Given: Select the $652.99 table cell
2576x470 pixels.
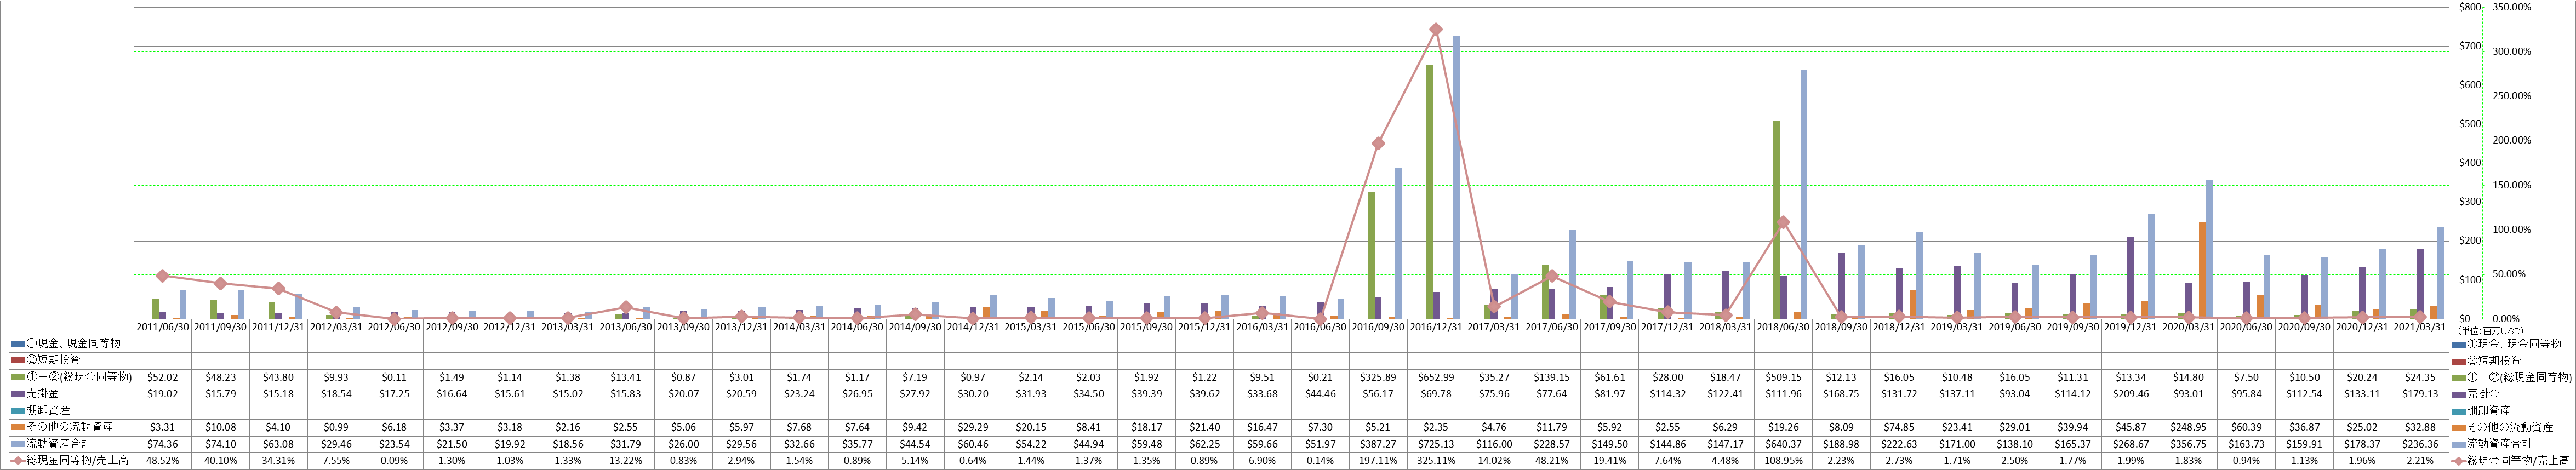Looking at the screenshot, I should point(1435,377).
